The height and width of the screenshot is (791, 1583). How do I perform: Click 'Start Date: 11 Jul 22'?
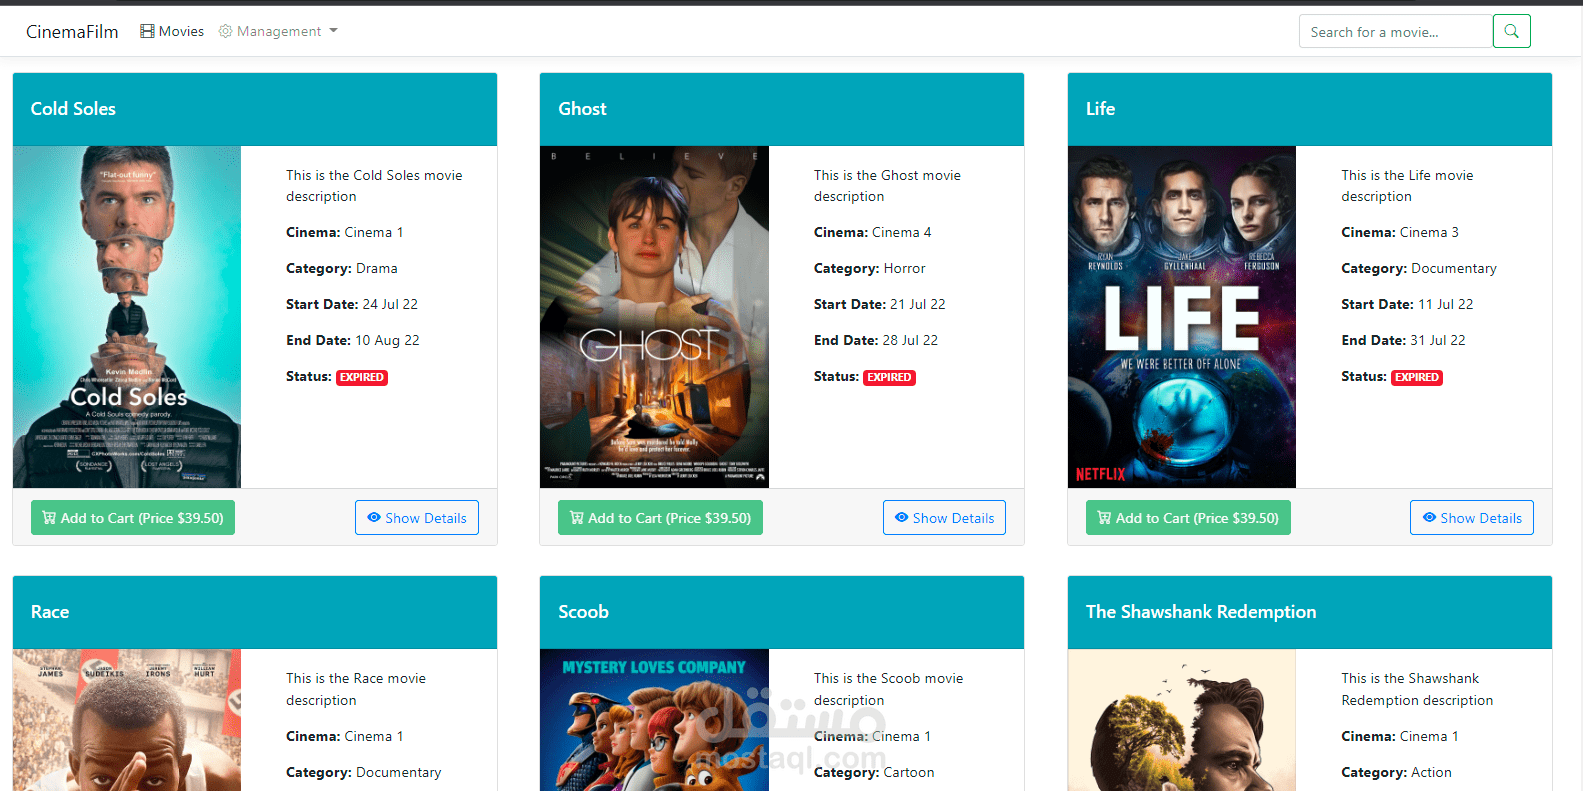click(1407, 304)
